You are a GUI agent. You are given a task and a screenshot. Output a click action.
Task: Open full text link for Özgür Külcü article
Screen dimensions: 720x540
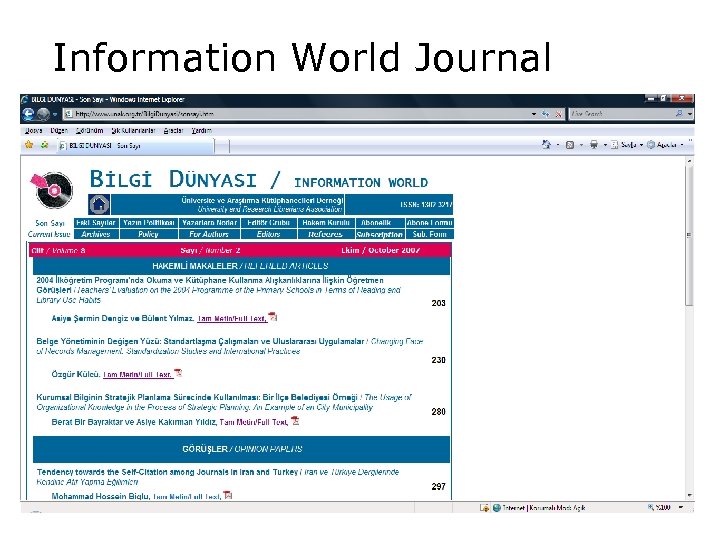(138, 375)
